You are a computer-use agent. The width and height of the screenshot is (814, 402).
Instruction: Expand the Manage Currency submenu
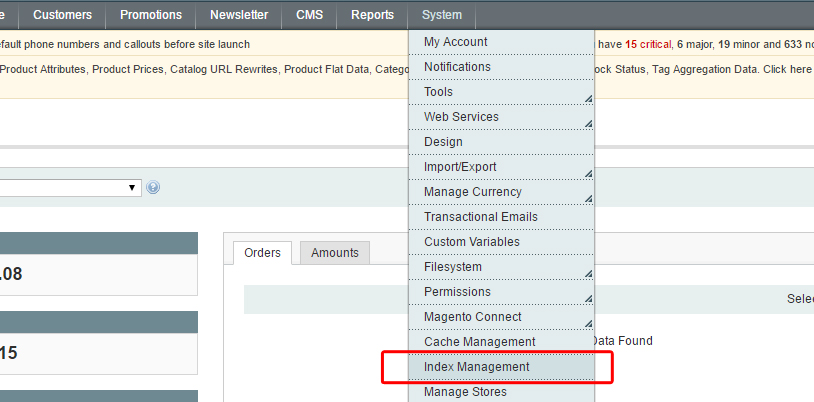501,192
